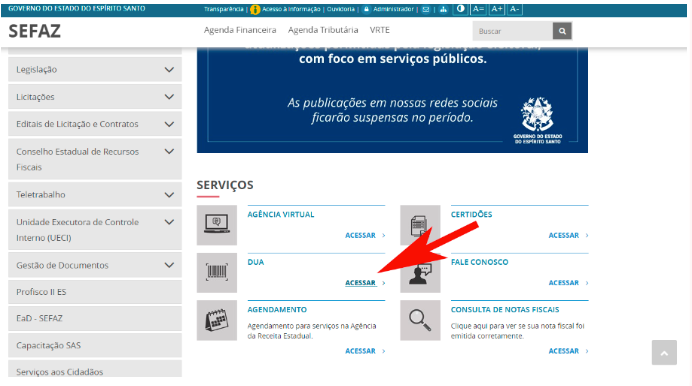Click the Certidões document icon
Screen dimensions: 692x386
click(420, 225)
